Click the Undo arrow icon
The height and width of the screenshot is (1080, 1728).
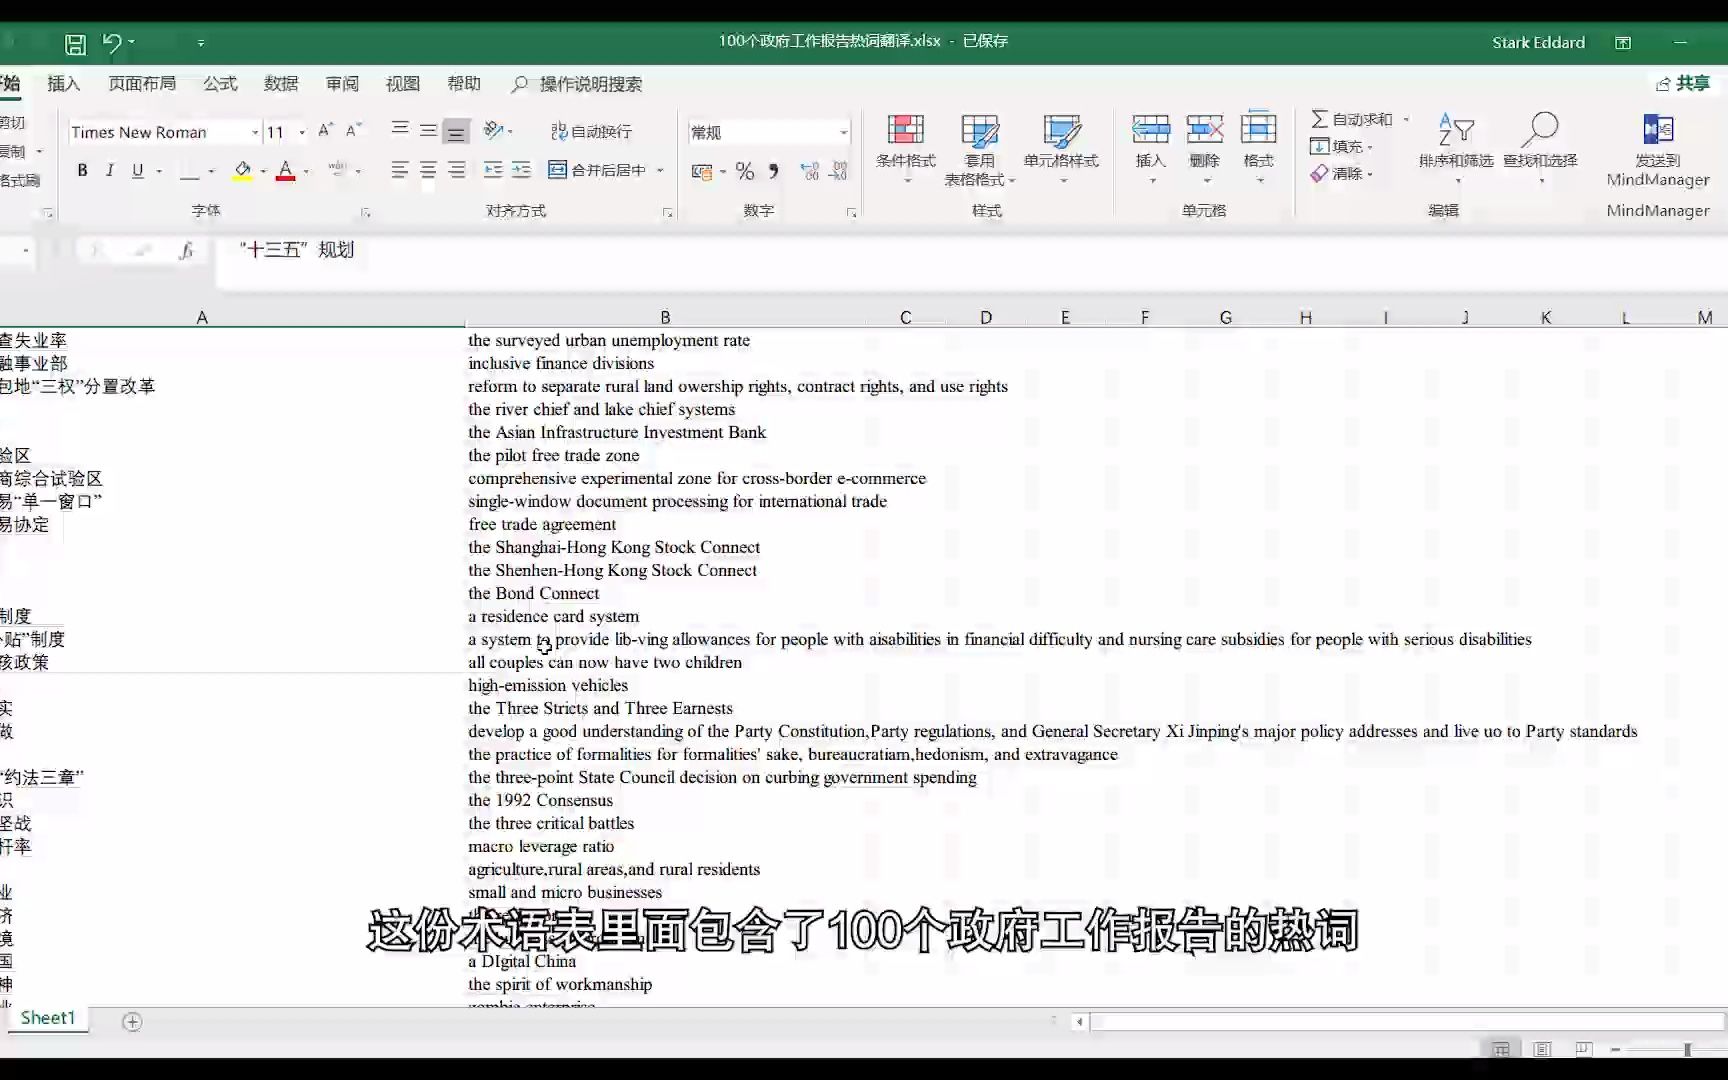coord(112,43)
